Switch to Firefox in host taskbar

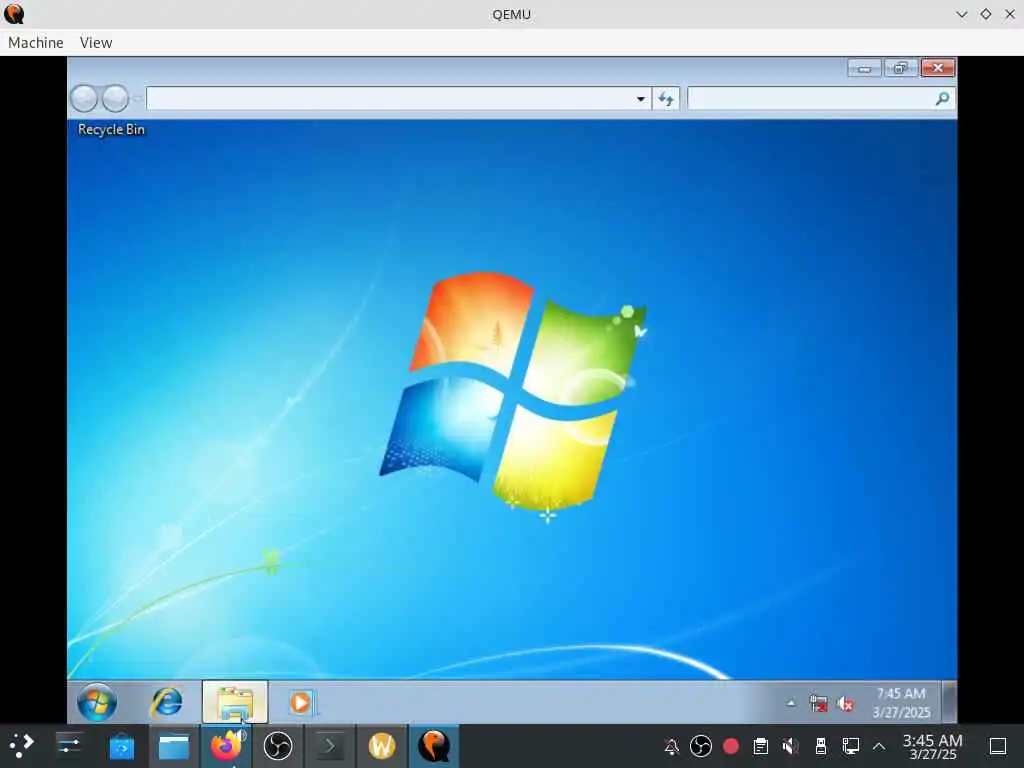point(226,746)
